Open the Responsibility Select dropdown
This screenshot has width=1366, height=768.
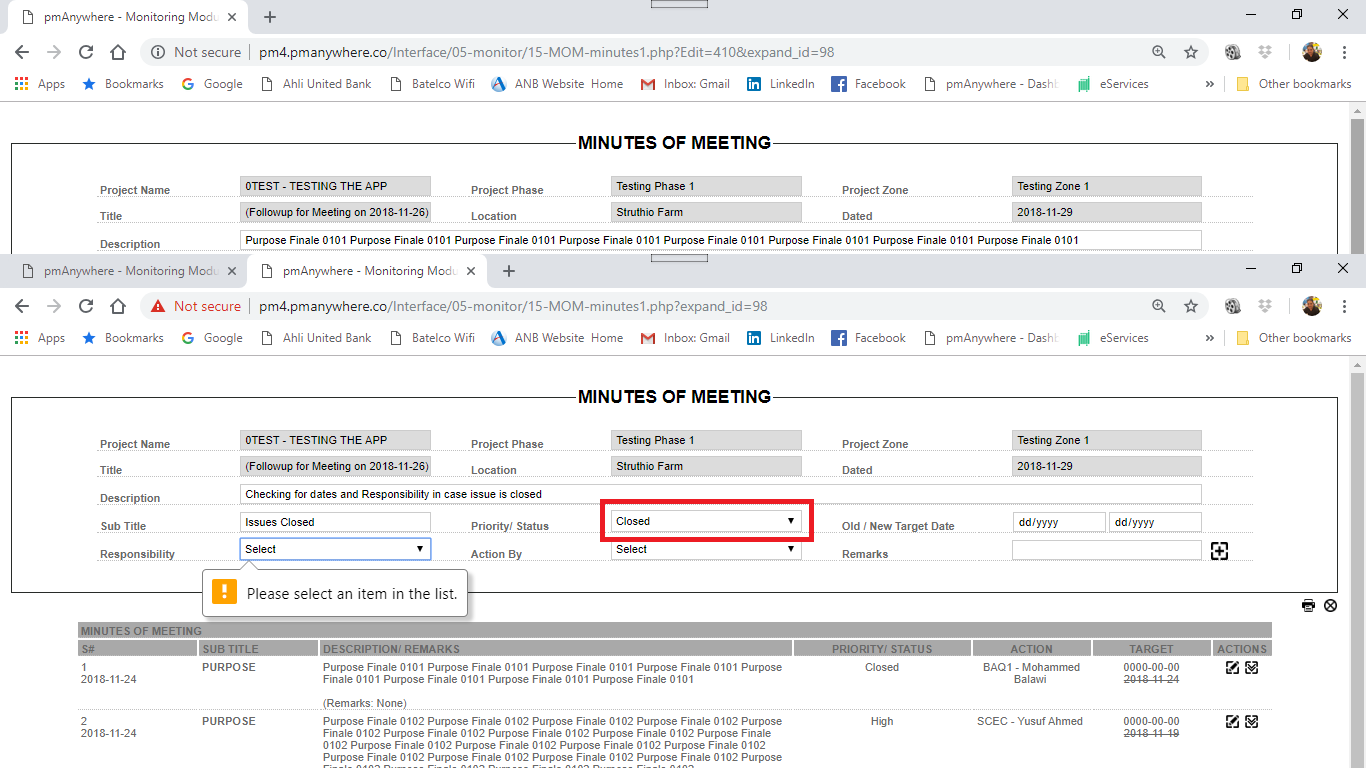pos(335,549)
